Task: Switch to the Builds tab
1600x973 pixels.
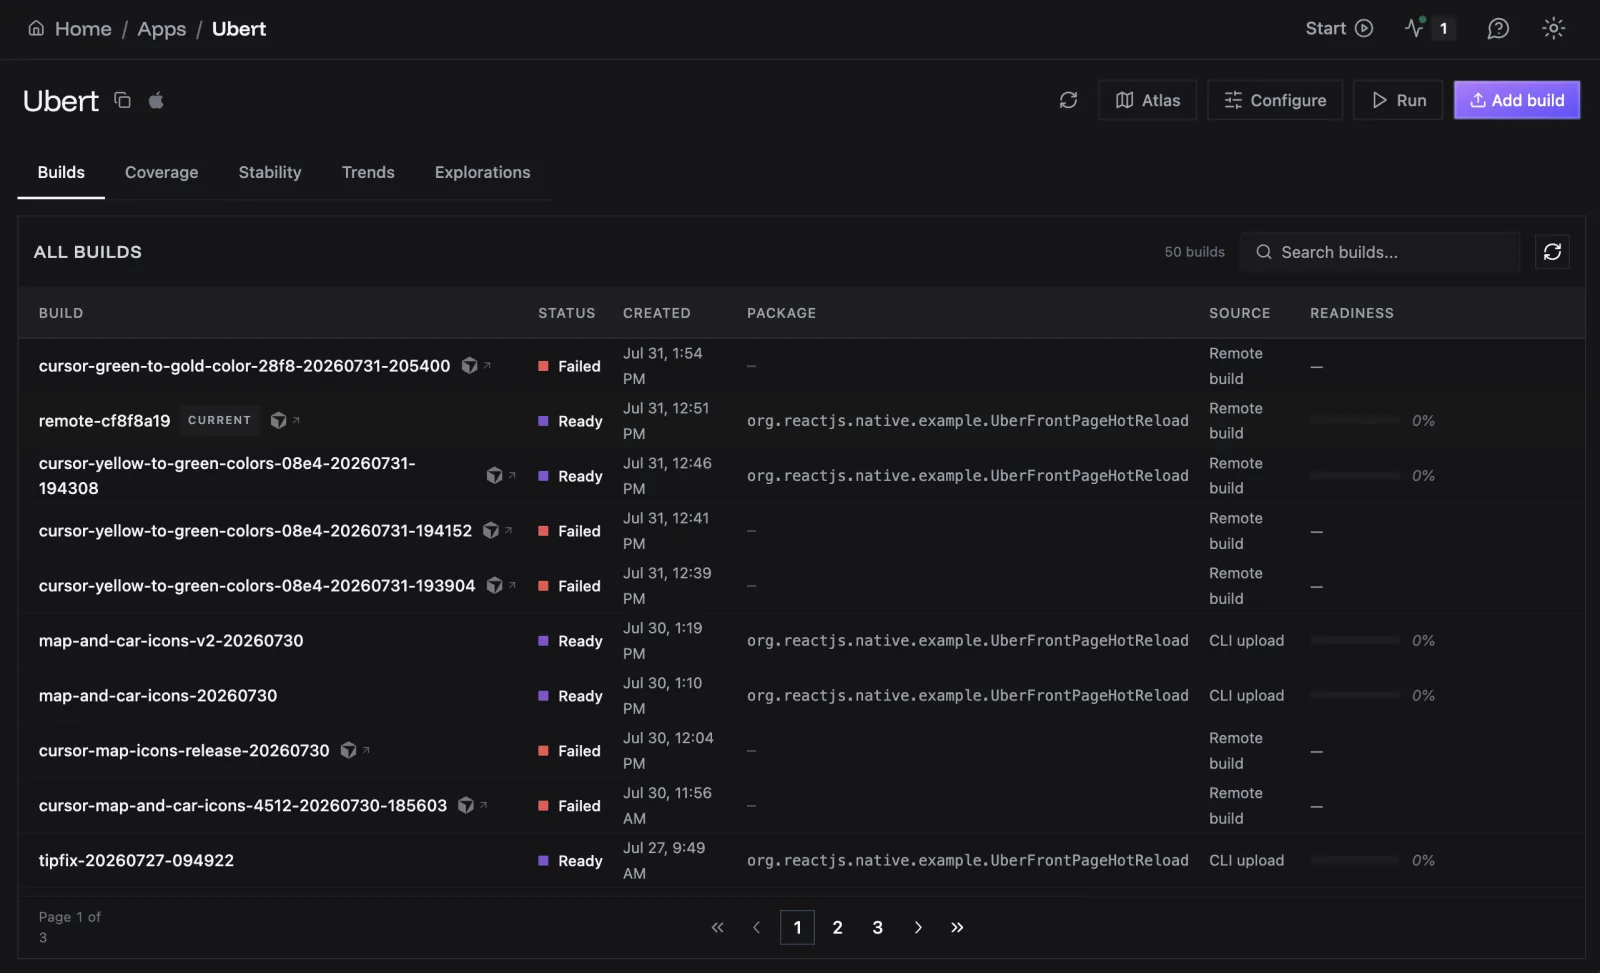Action: (61, 172)
